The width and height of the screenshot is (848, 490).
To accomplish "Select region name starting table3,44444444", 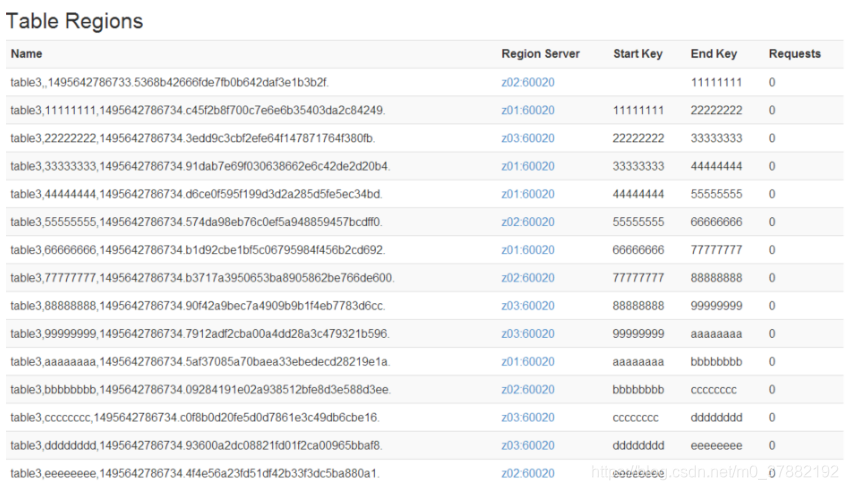I will (196, 194).
